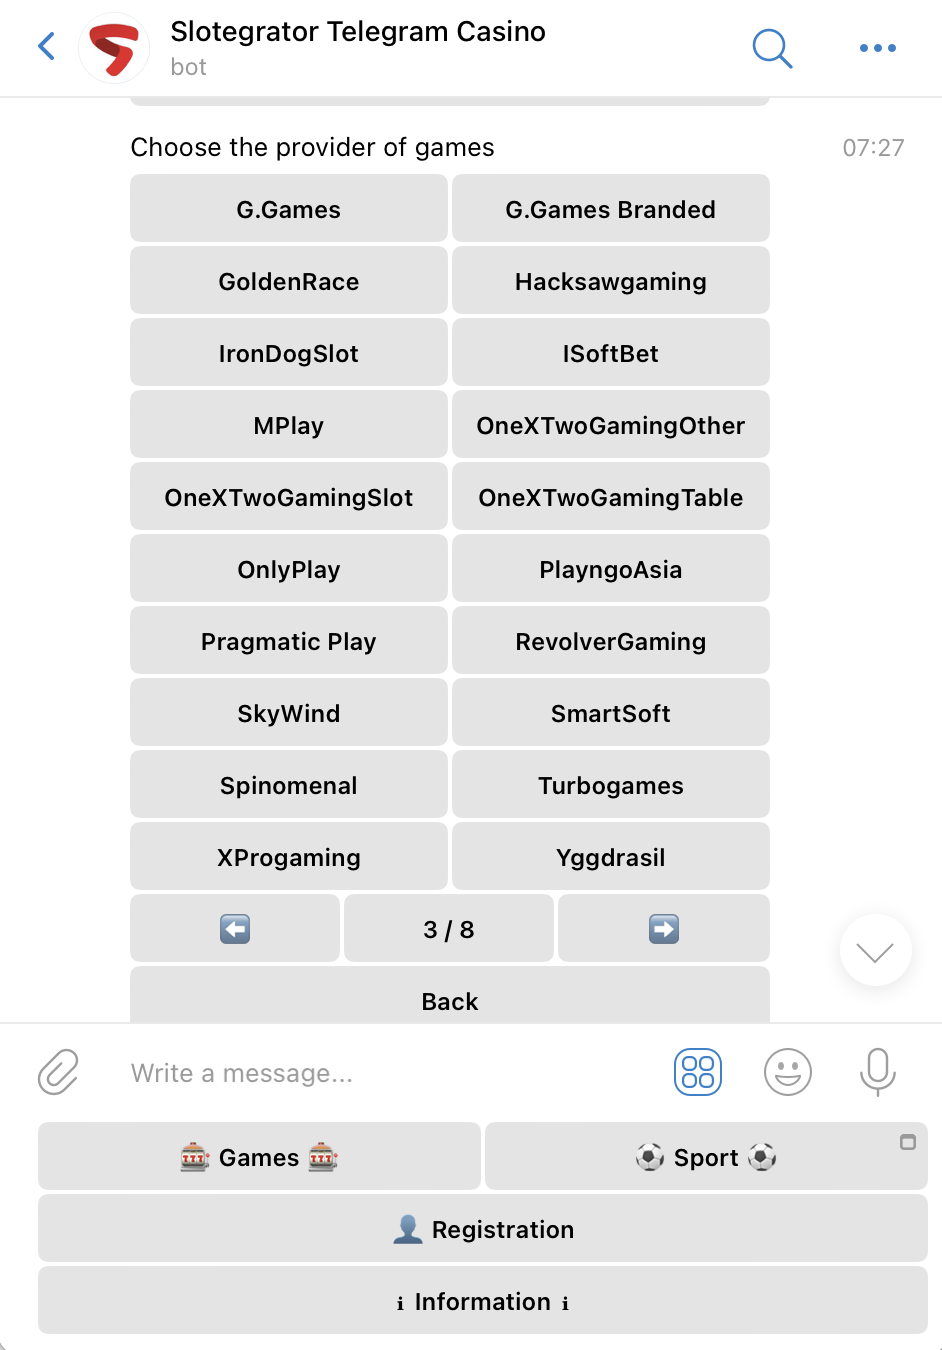Select the Hacksawgaming provider
The image size is (942, 1350).
coord(610,280)
